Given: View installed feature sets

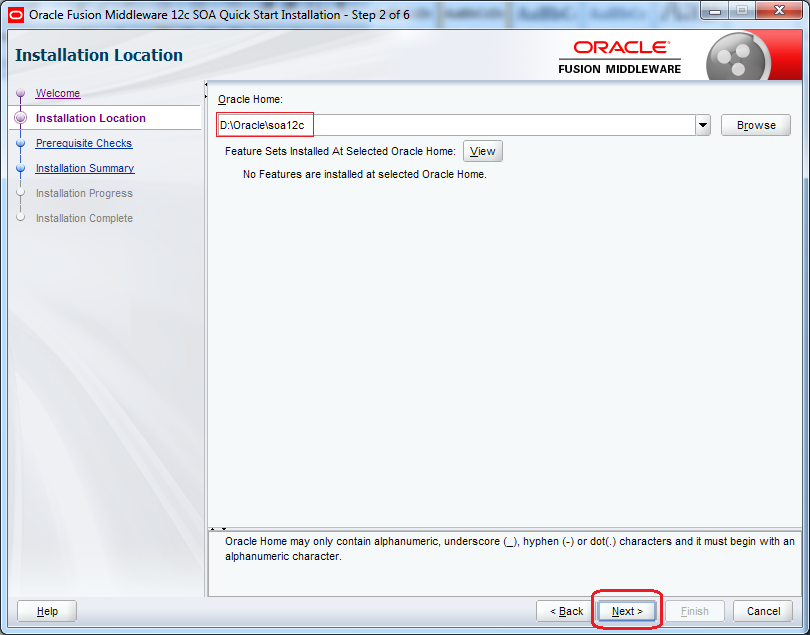Looking at the screenshot, I should tap(482, 151).
